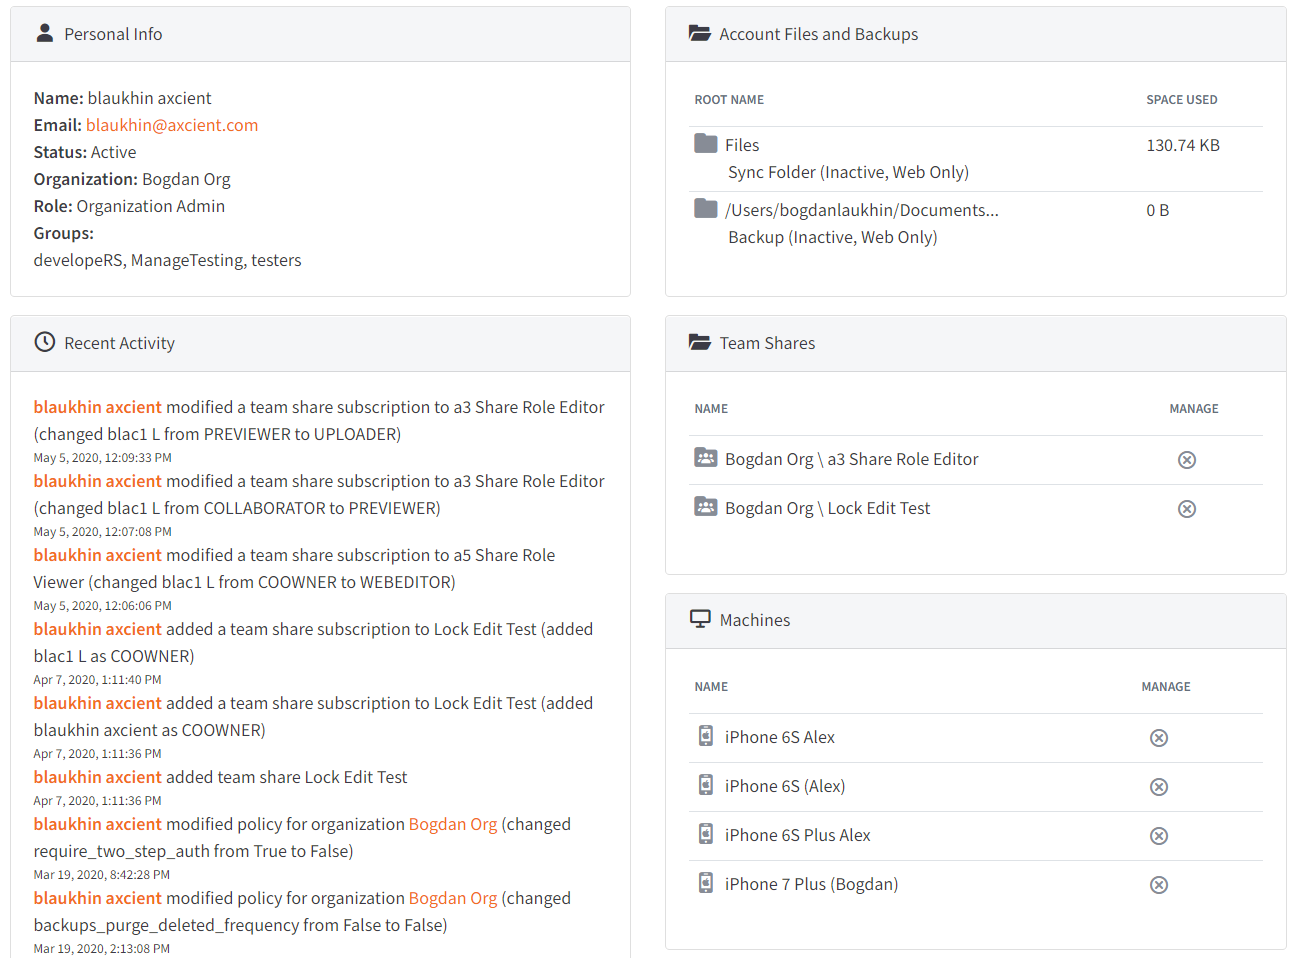Click the clock icon beside Recent Activity
Image resolution: width=1296 pixels, height=958 pixels.
pos(44,342)
